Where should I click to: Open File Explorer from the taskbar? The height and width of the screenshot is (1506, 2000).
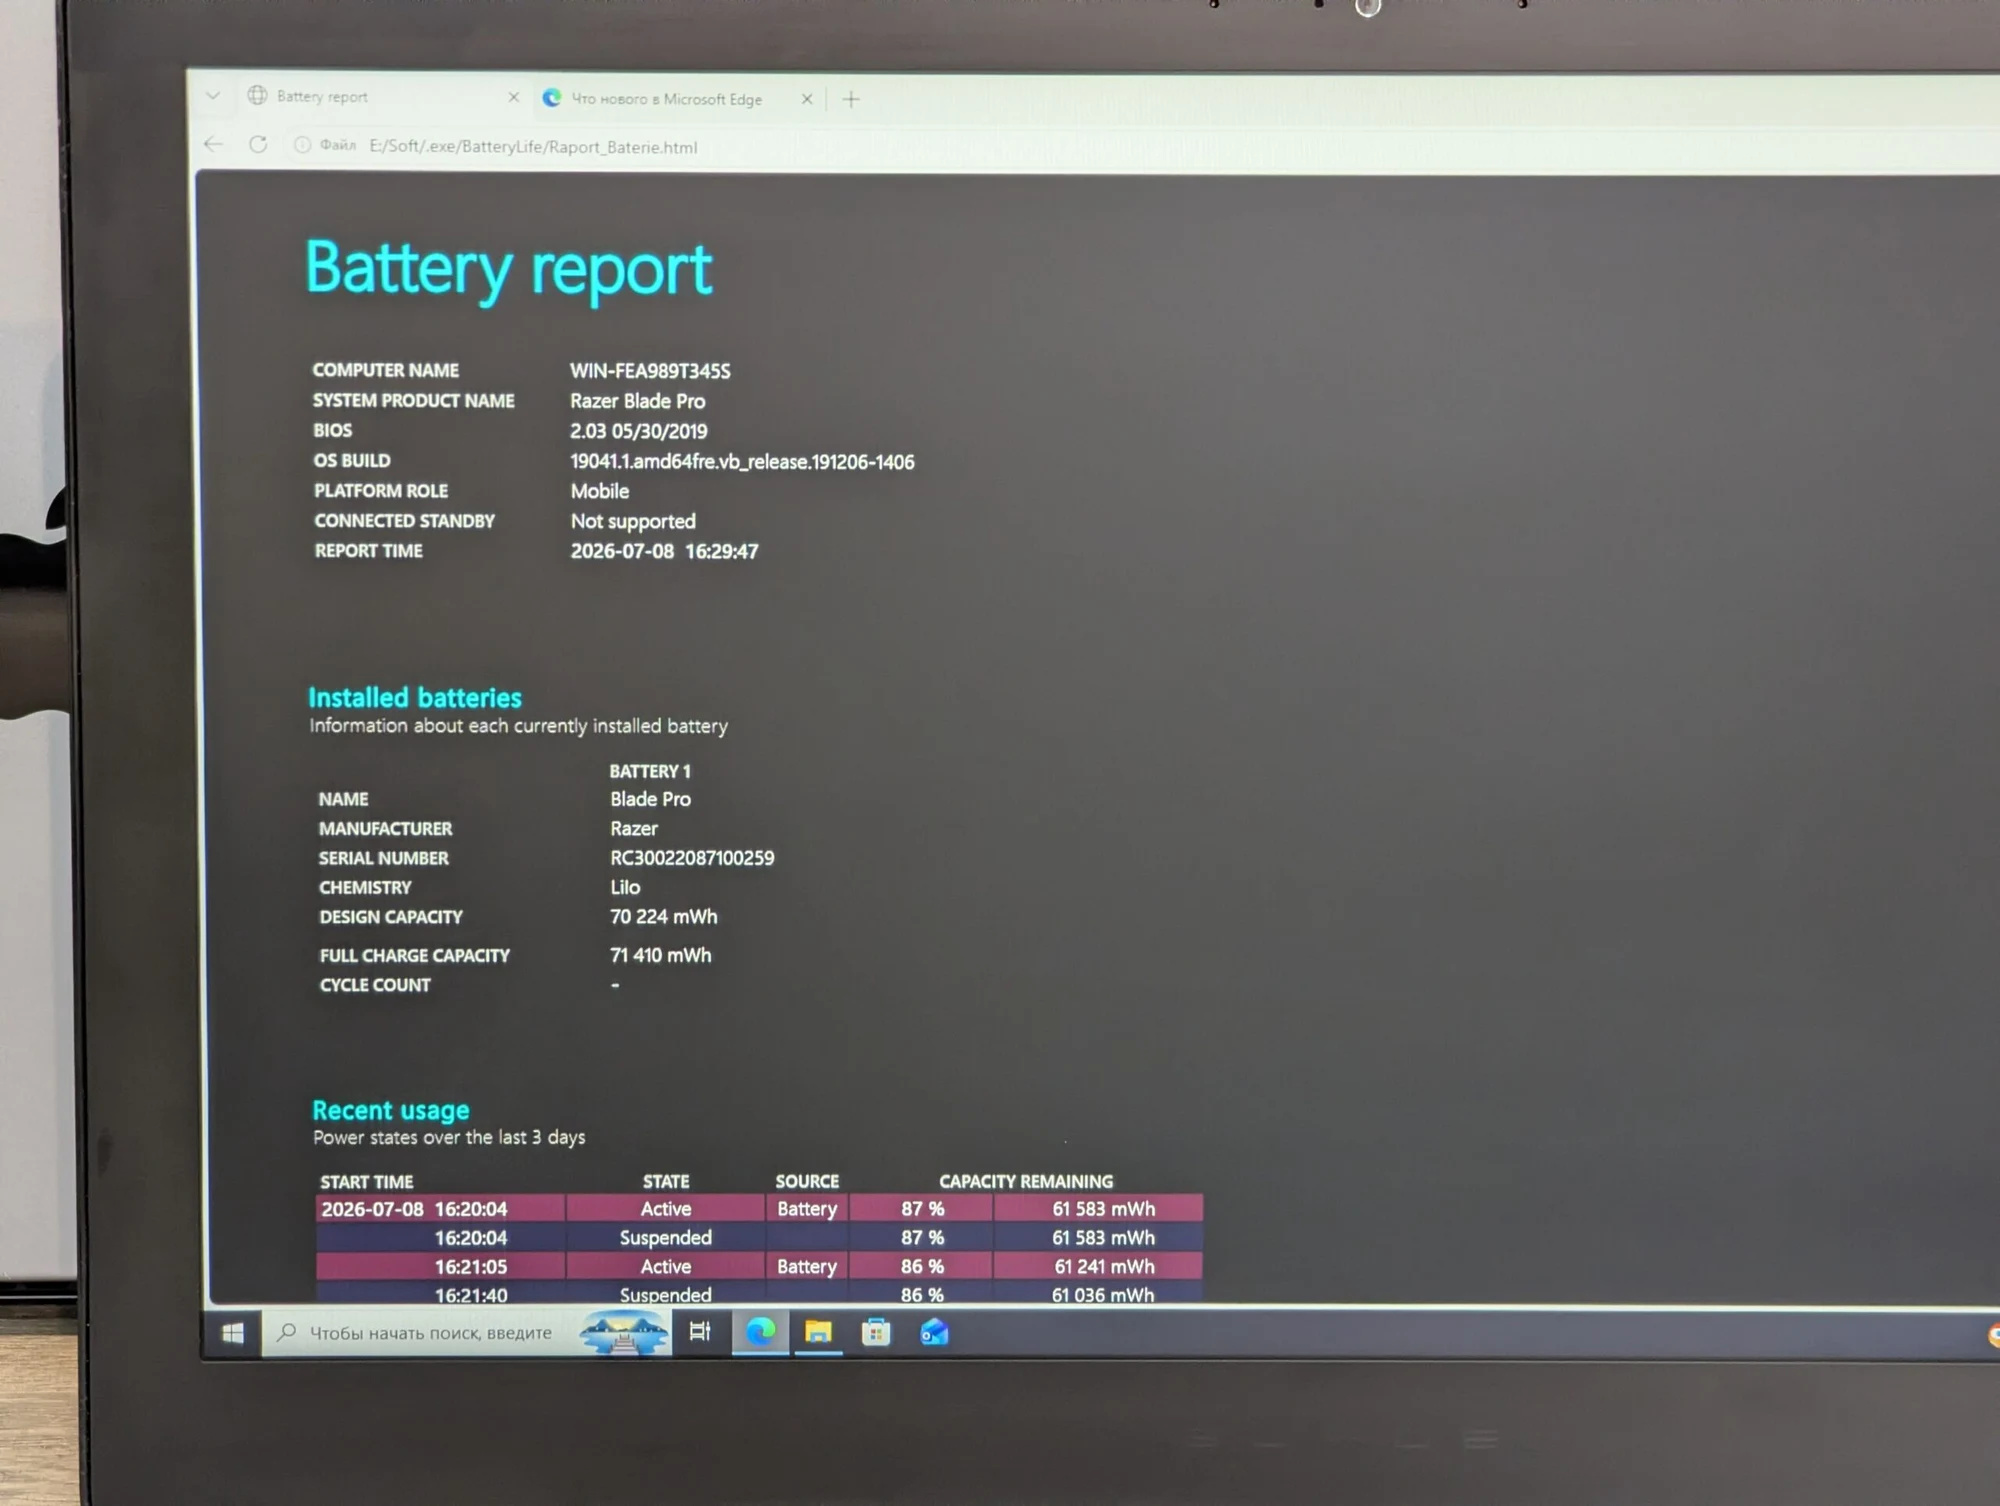(818, 1332)
